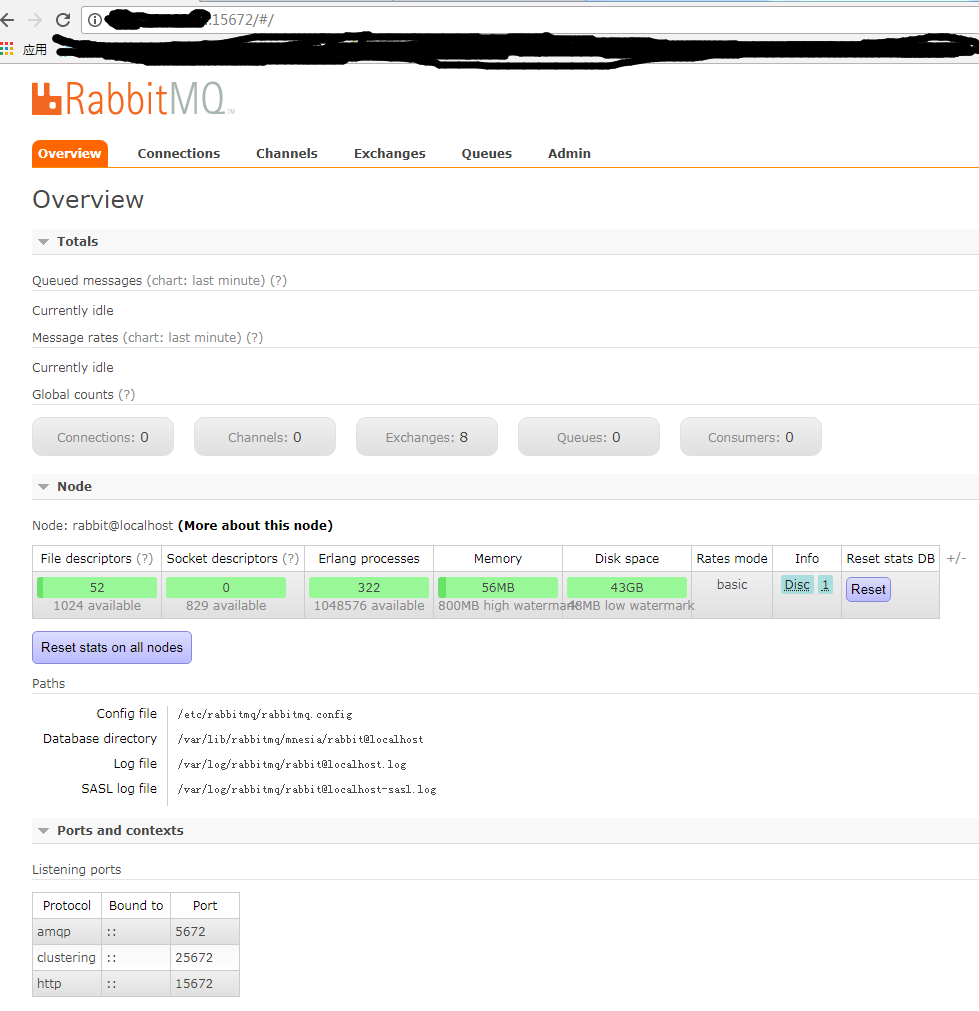Click the File descriptors 52 usage bar
Image resolution: width=979 pixels, height=1011 pixels.
pyautogui.click(x=97, y=587)
